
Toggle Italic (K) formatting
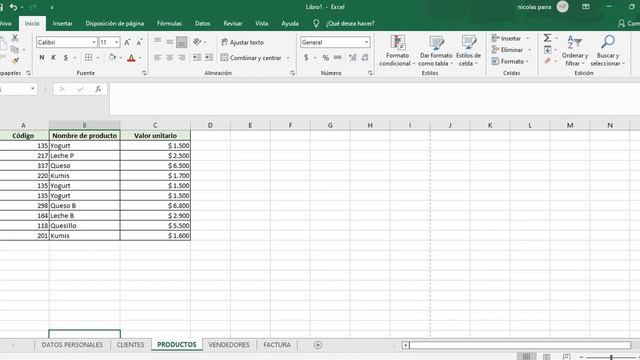pyautogui.click(x=53, y=58)
